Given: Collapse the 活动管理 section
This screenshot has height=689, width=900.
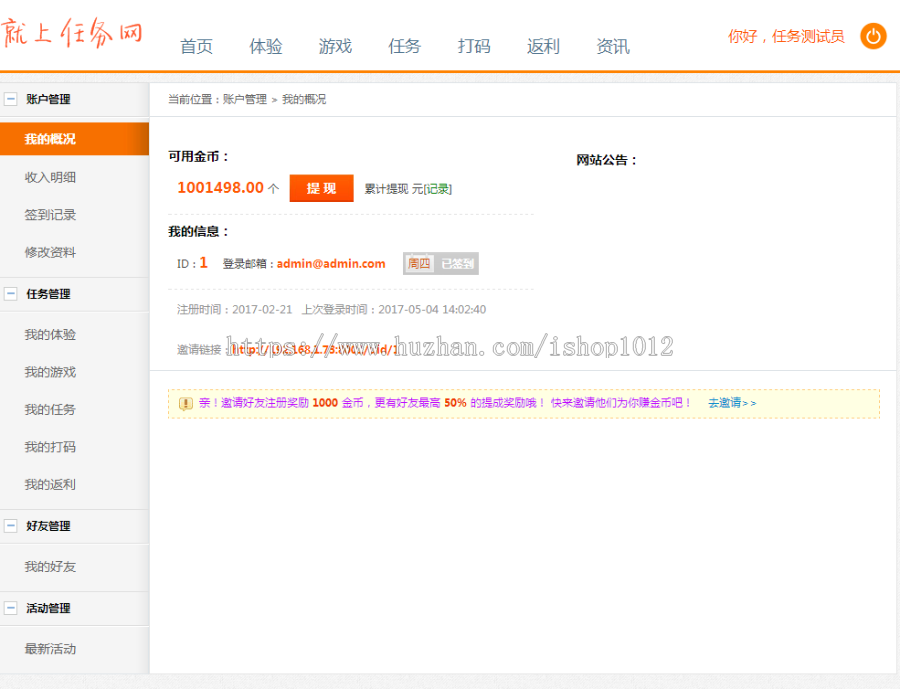Looking at the screenshot, I should 10,608.
